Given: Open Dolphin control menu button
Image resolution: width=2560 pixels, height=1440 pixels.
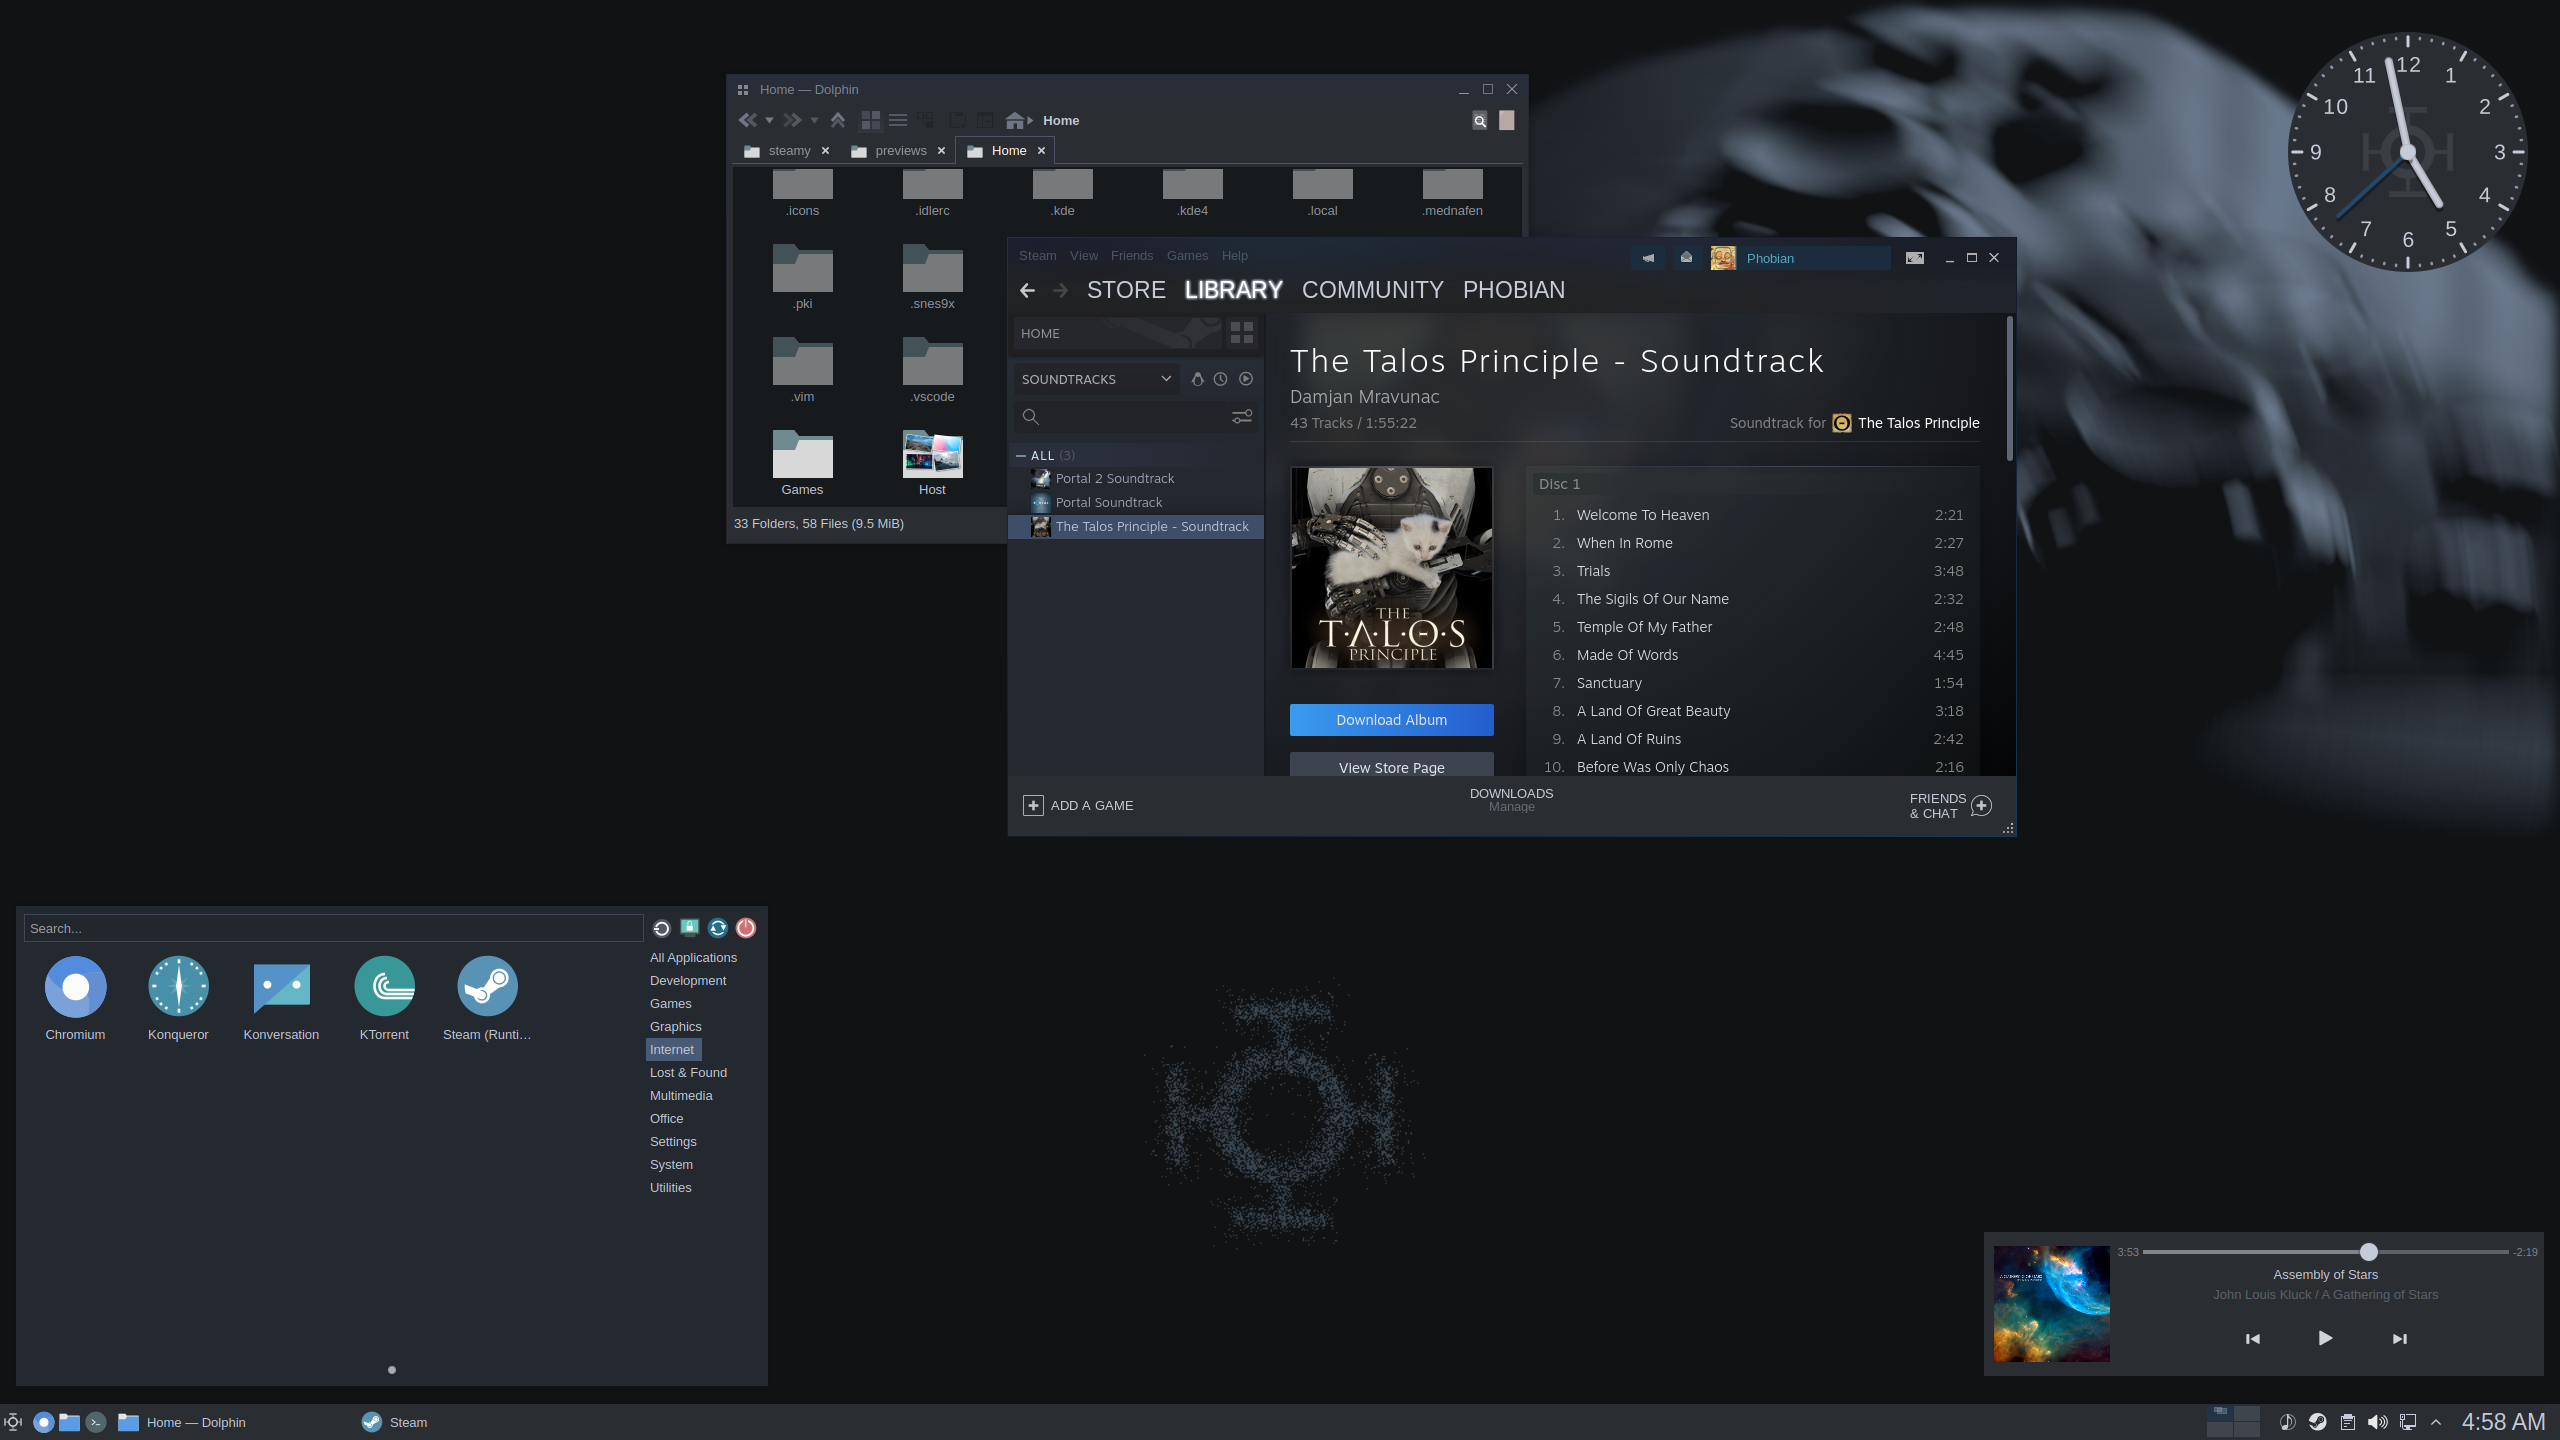Looking at the screenshot, I should [x=1507, y=121].
